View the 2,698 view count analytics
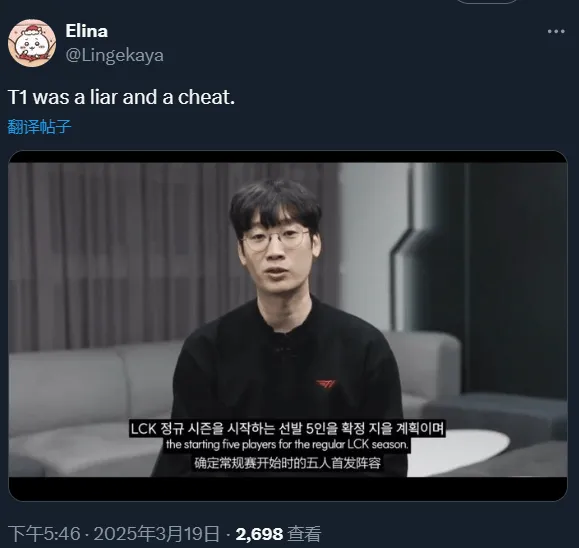 [259, 534]
